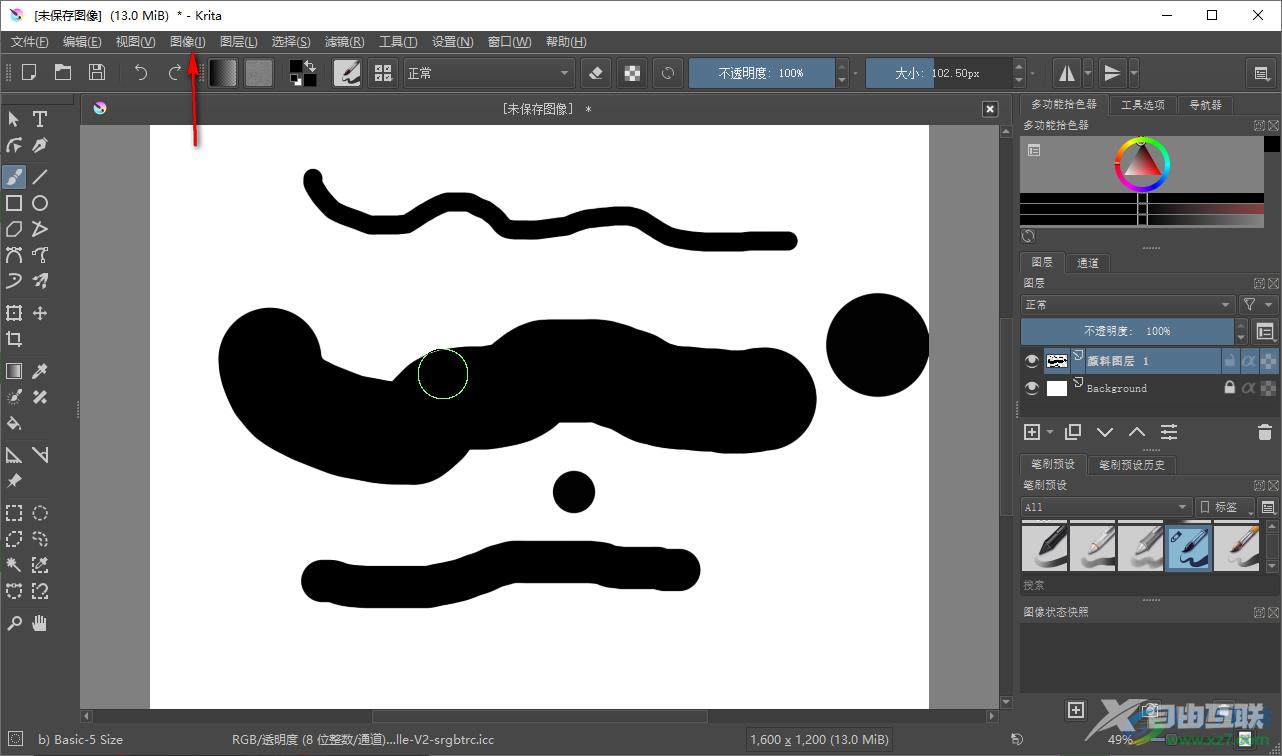The height and width of the screenshot is (756, 1282).
Task: Select the Freehand Brush tool
Action: 14,177
